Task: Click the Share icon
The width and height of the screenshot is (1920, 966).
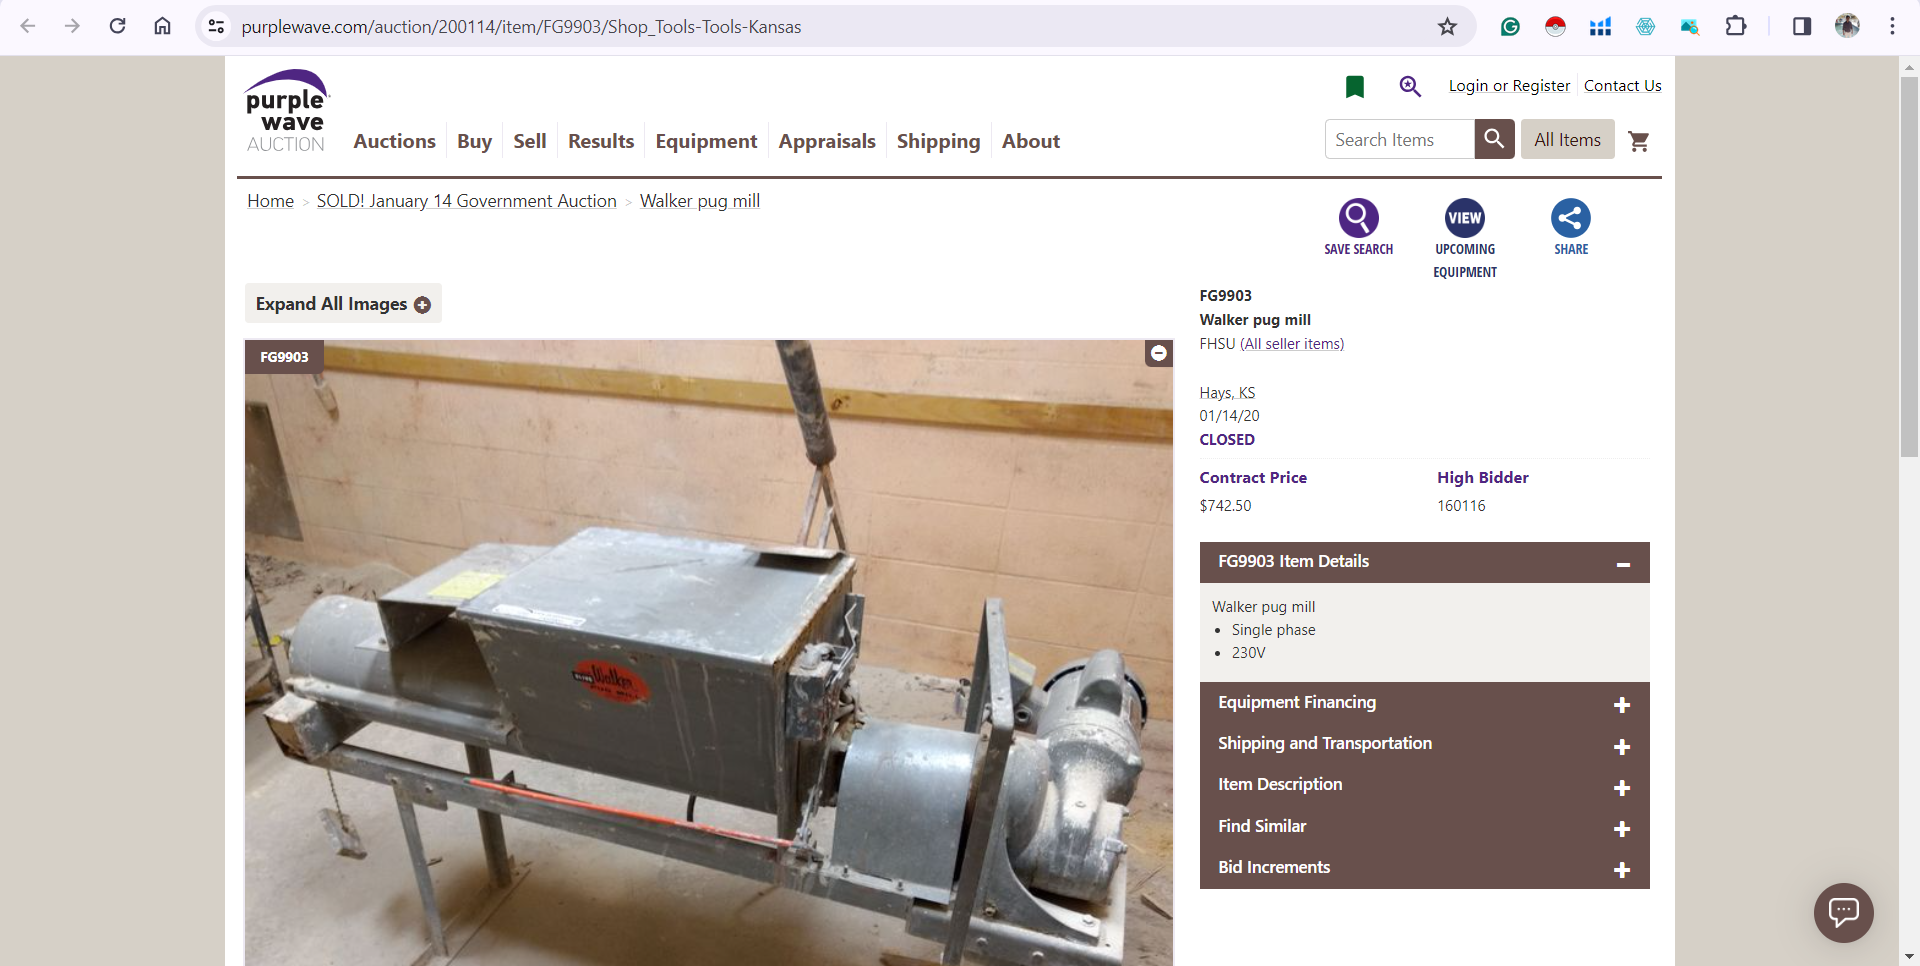Action: [1571, 218]
